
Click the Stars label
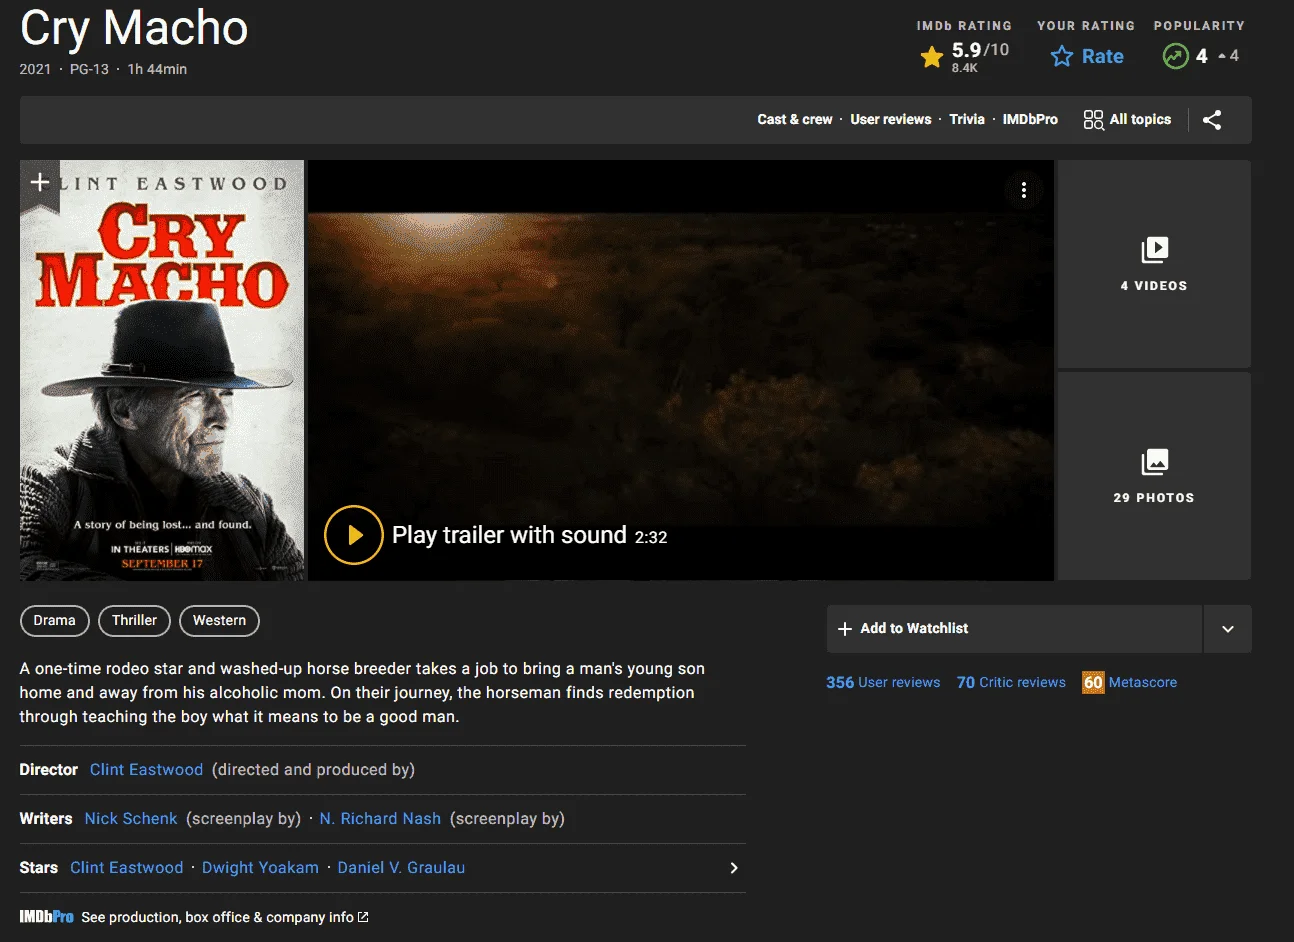[38, 868]
